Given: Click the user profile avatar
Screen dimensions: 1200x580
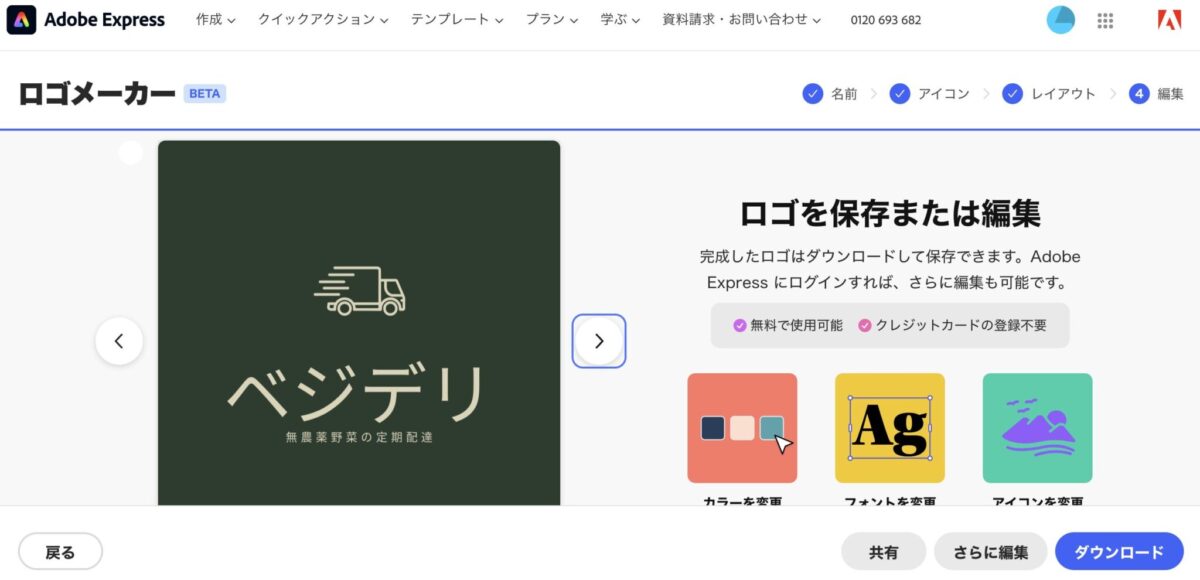Looking at the screenshot, I should [x=1060, y=20].
